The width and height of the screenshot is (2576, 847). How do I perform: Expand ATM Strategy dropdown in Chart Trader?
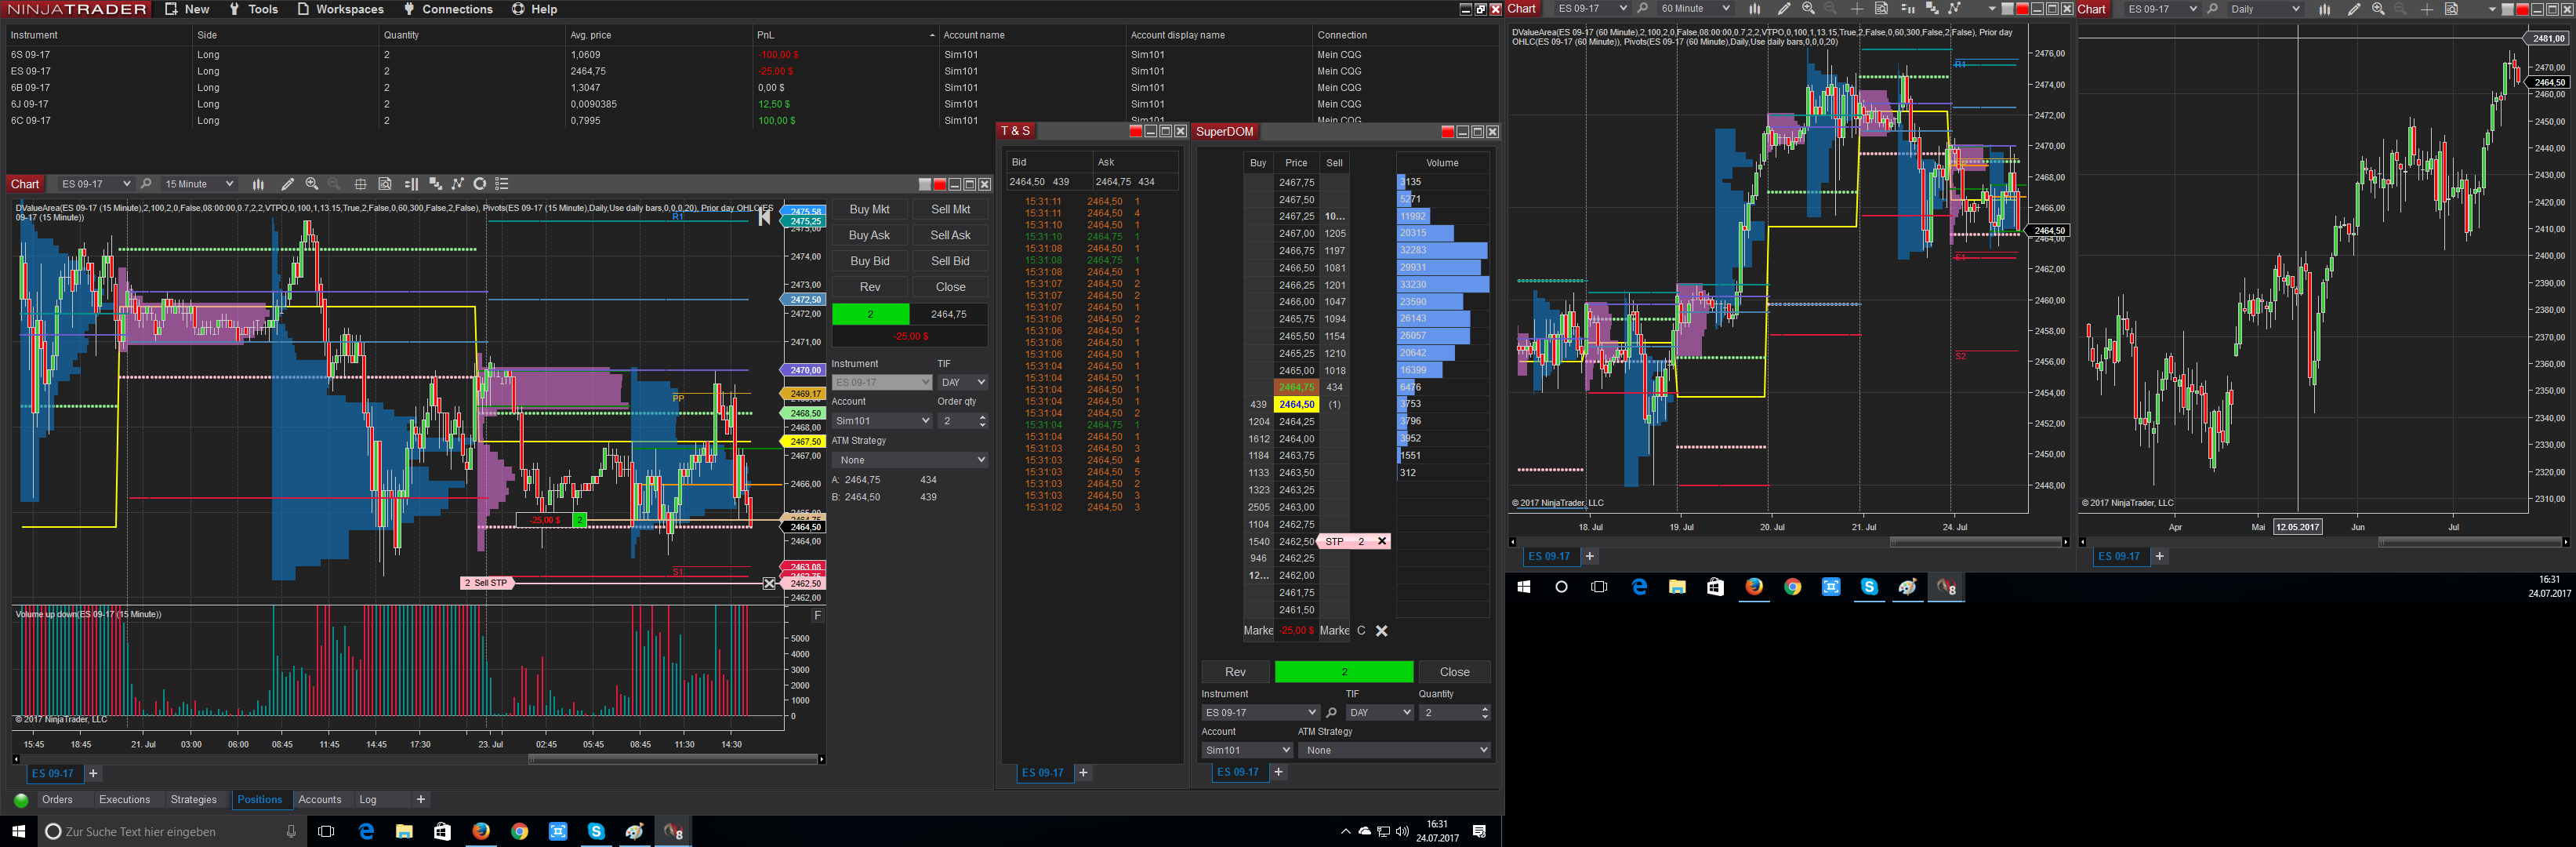(910, 460)
